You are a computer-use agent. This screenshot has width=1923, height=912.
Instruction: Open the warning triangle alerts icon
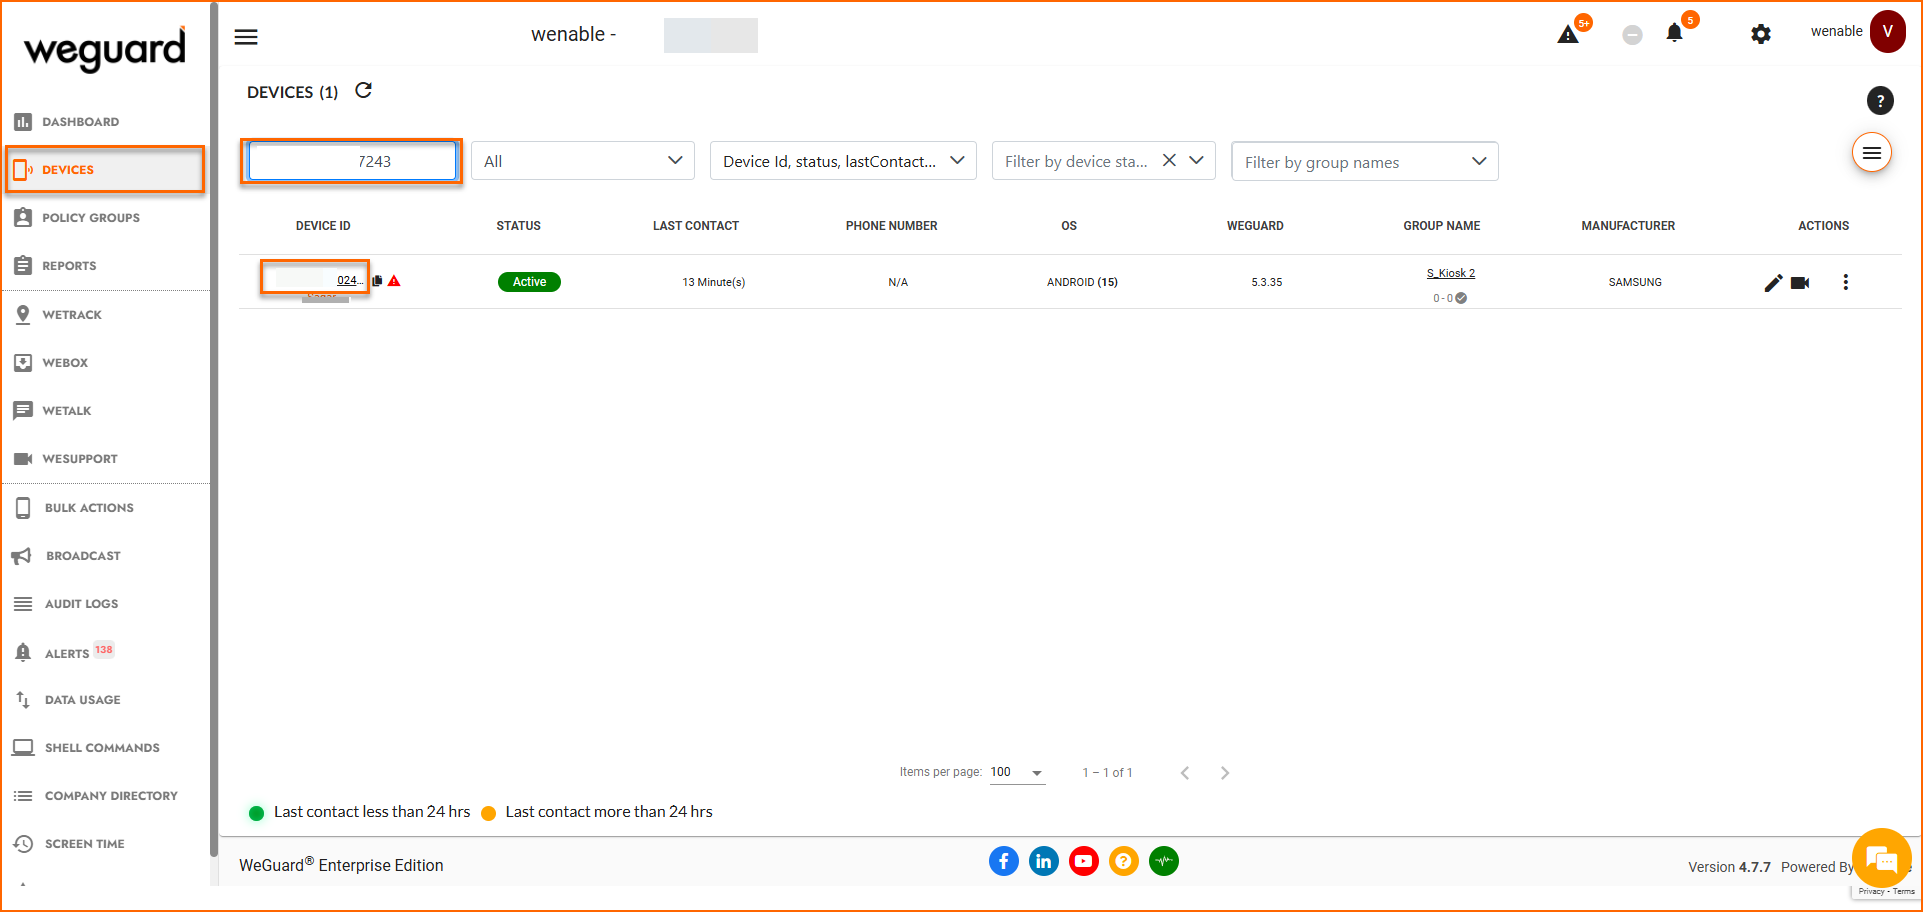tap(1568, 35)
